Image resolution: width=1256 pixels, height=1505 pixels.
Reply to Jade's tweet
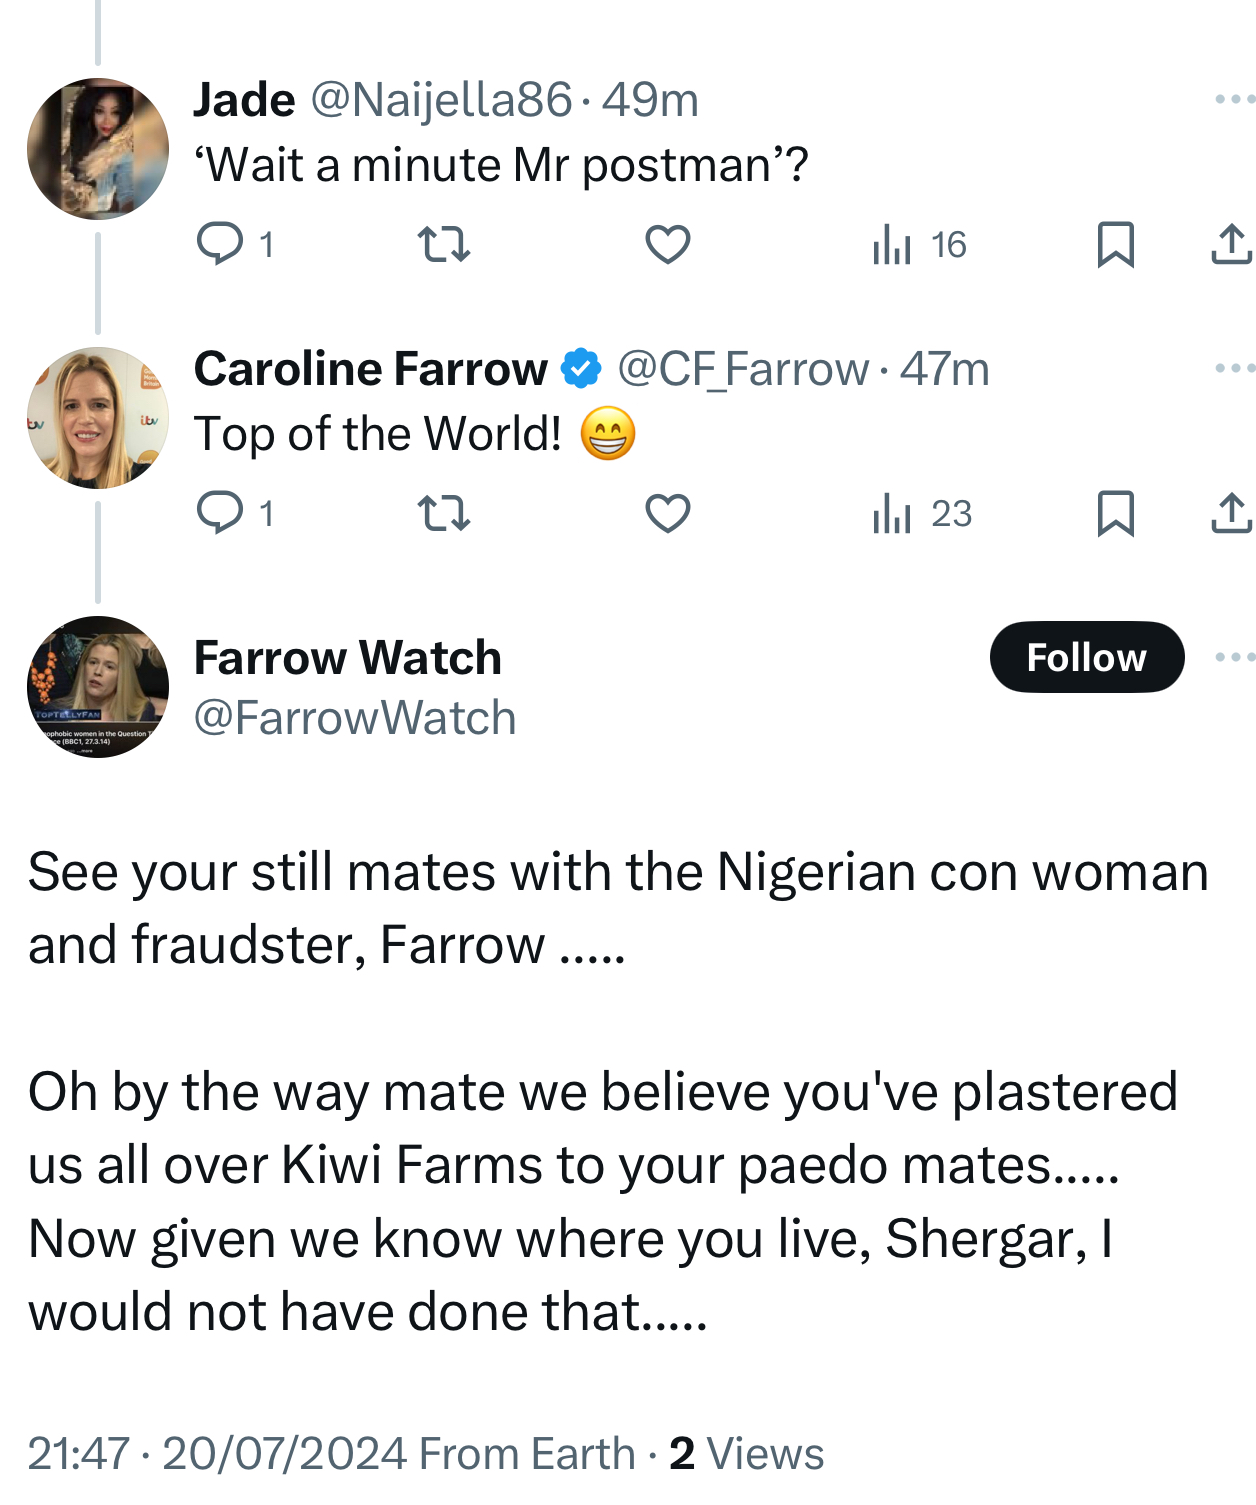[220, 244]
